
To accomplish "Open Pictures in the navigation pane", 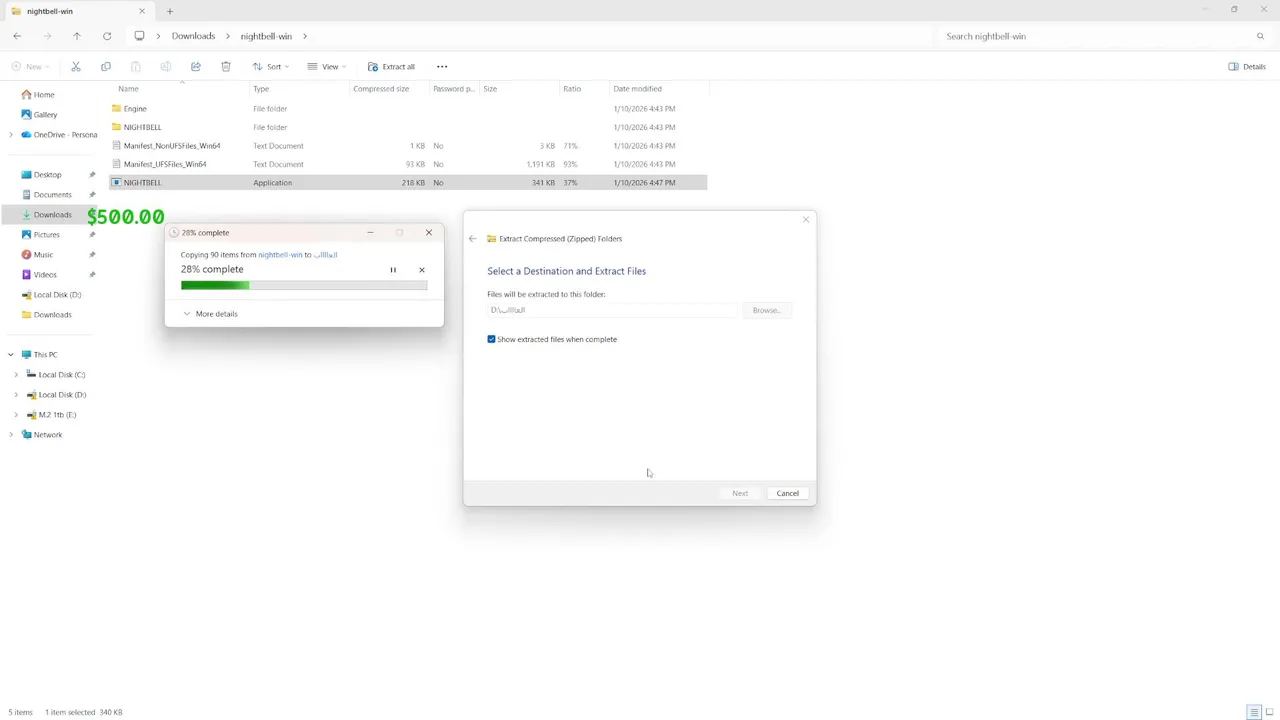I will (47, 235).
